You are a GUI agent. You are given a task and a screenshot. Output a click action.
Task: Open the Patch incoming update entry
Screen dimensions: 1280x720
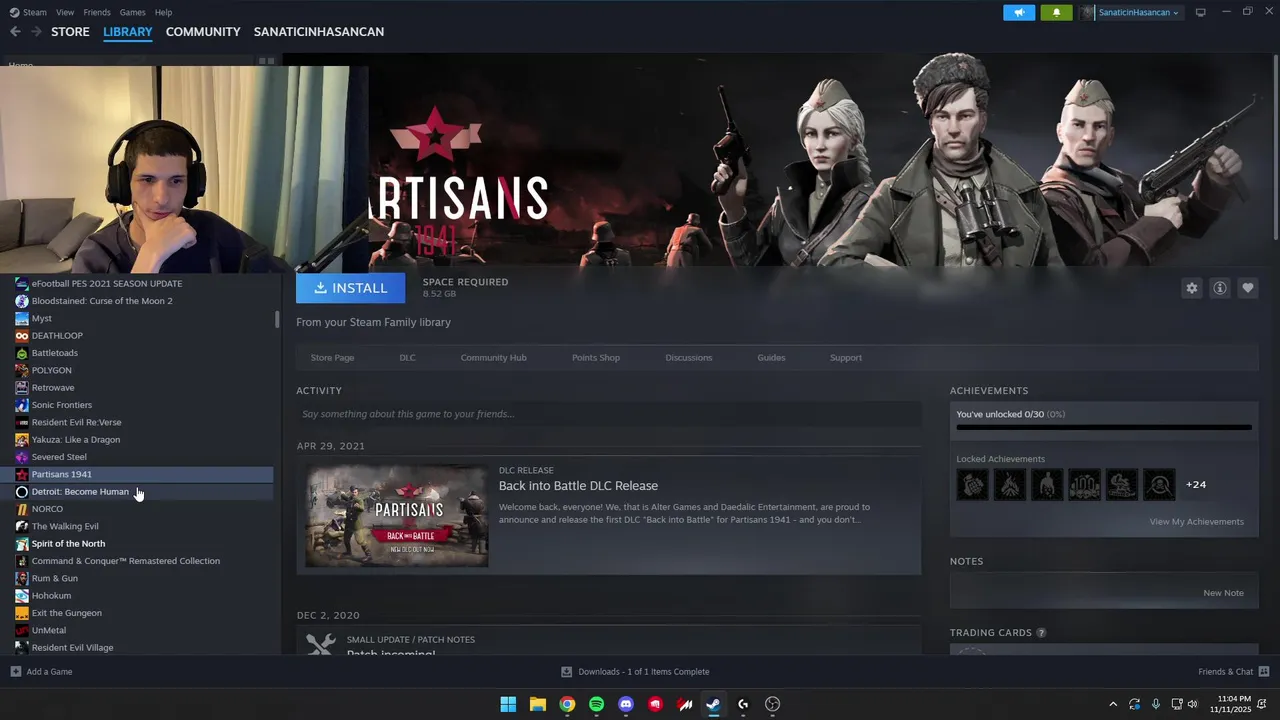(608, 641)
